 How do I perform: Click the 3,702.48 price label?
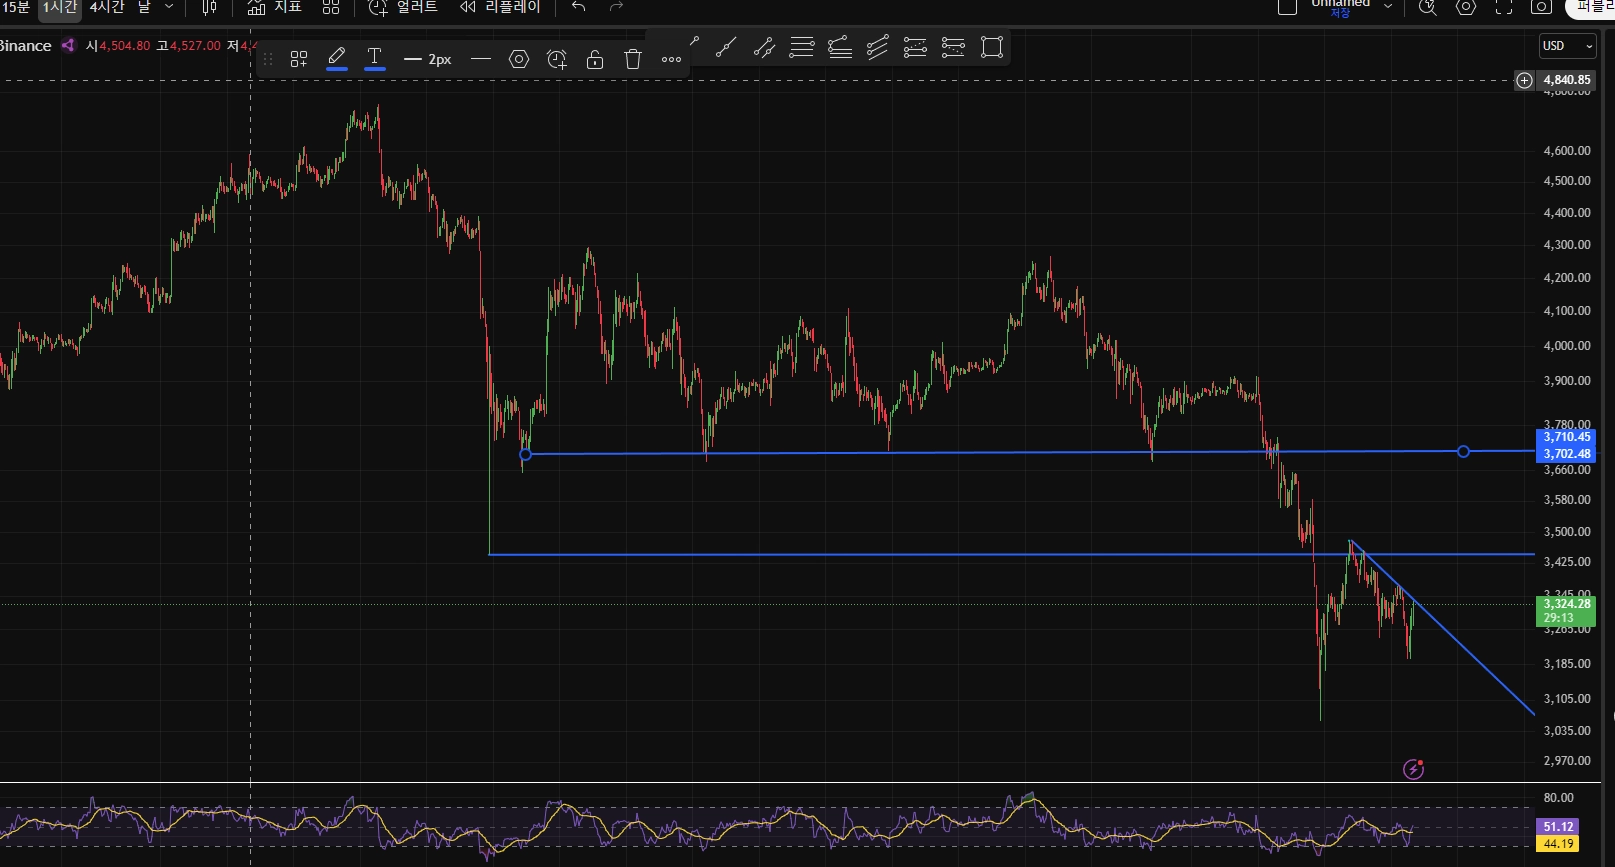pos(1566,454)
